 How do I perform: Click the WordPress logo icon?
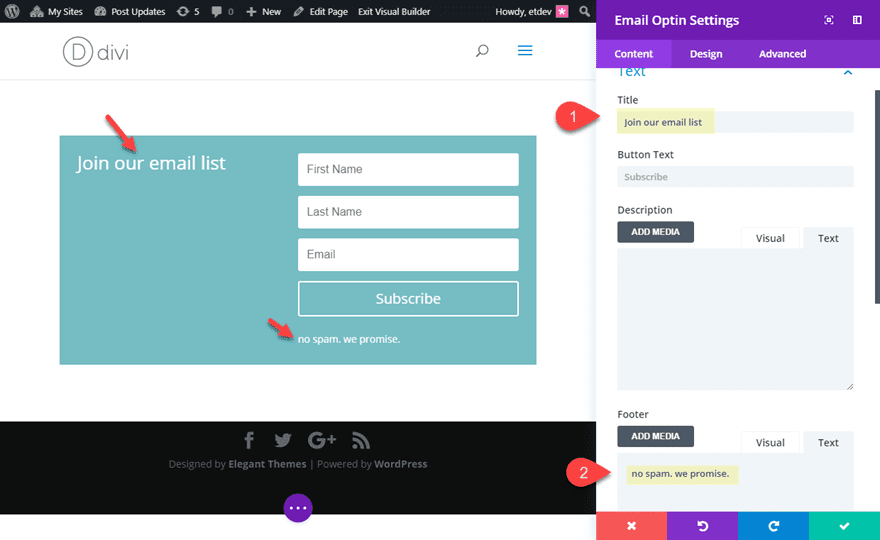(12, 11)
